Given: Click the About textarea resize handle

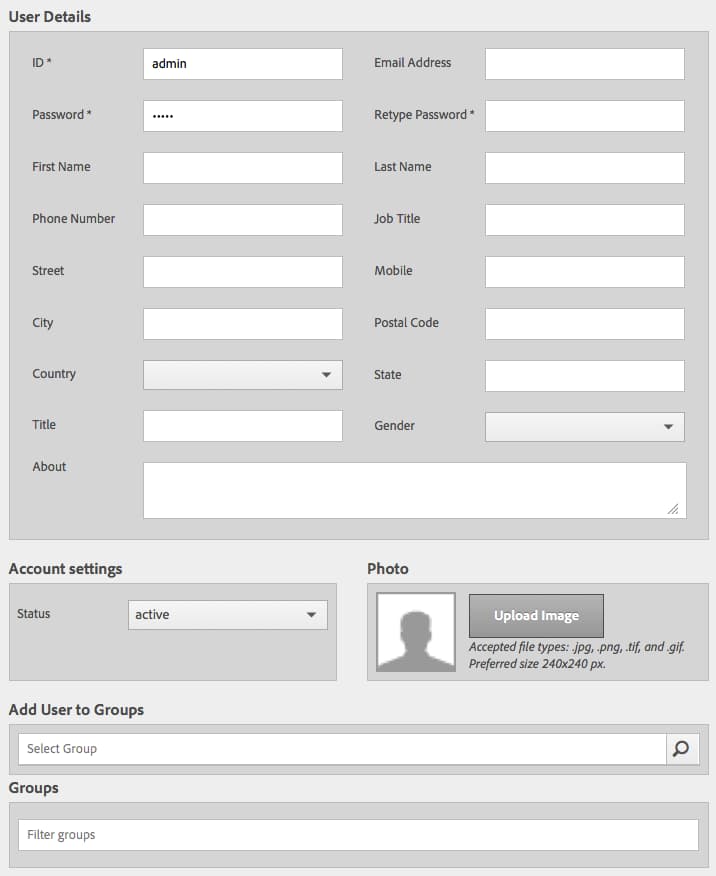Looking at the screenshot, I should (x=673, y=508).
